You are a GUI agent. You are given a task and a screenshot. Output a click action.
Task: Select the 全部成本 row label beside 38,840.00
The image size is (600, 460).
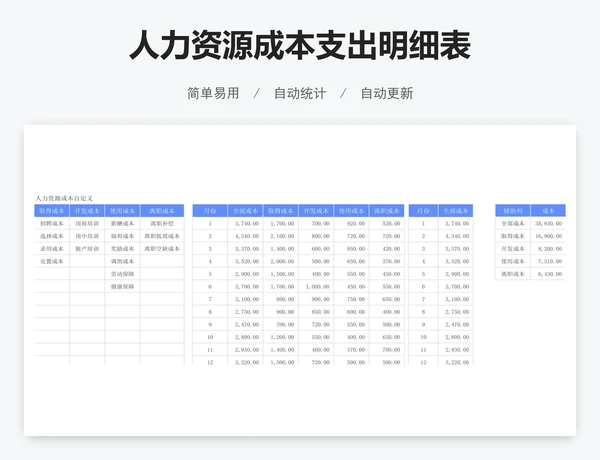coord(513,223)
